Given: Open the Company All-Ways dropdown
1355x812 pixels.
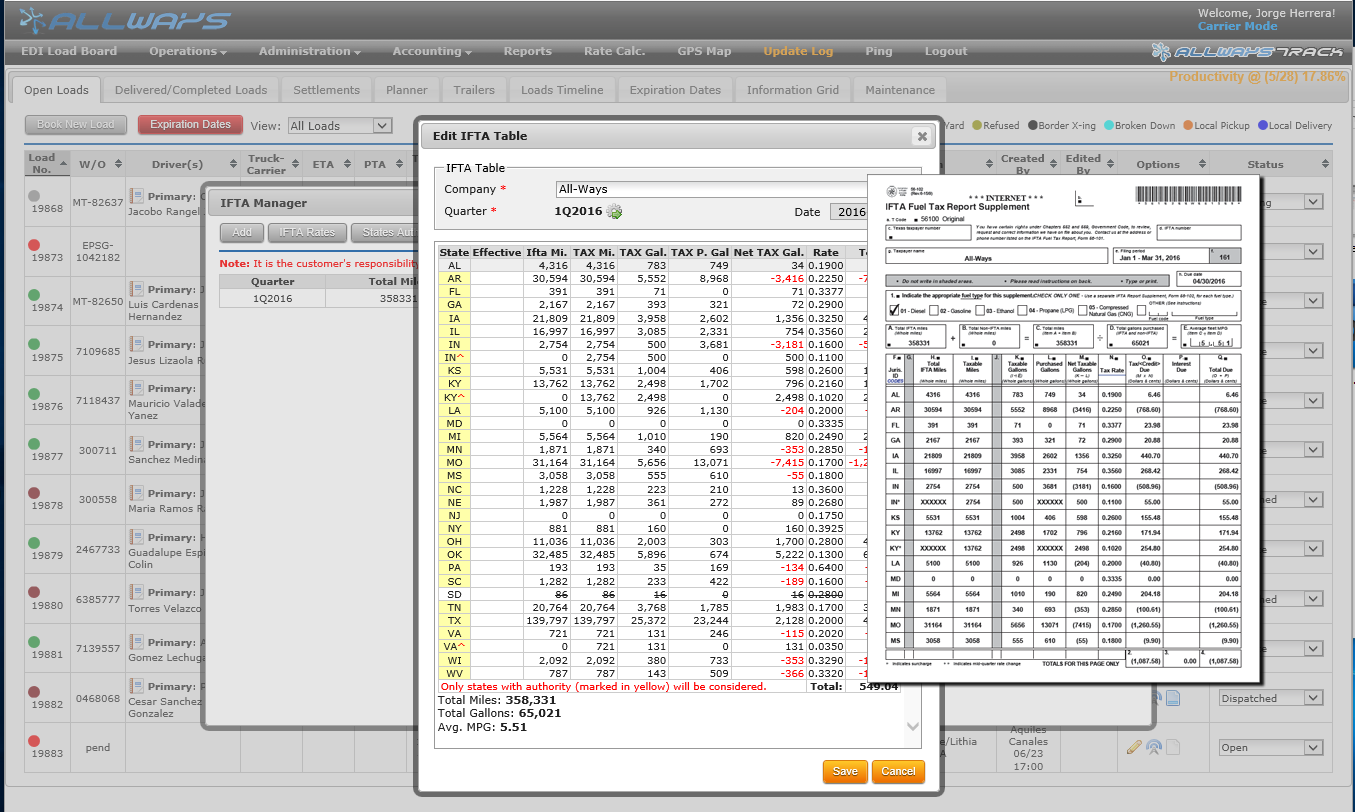Looking at the screenshot, I should [x=711, y=188].
